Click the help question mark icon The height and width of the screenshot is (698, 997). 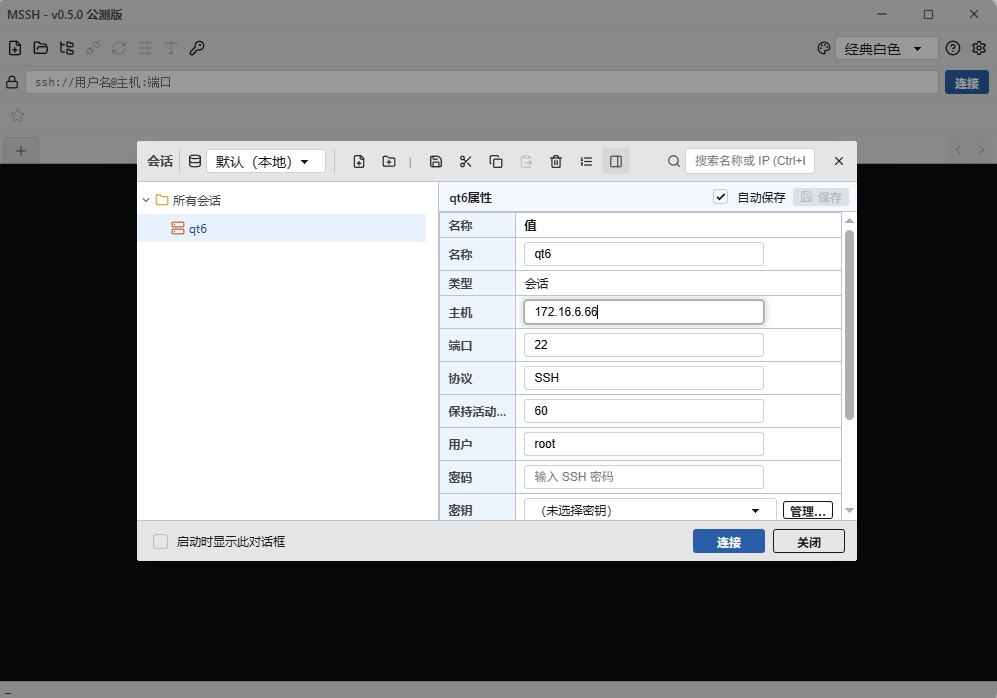tap(952, 48)
